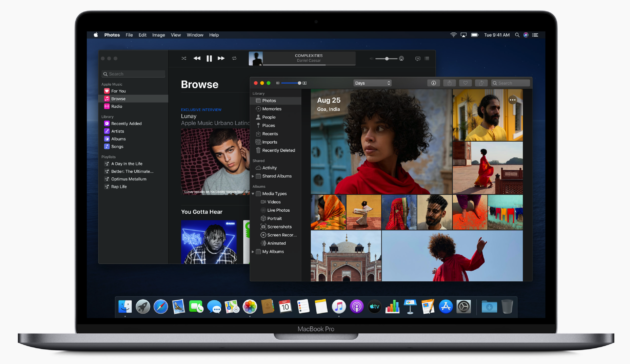This screenshot has height=364, width=630.
Task: Collapse Media Types in Photos sidebar
Action: pyautogui.click(x=253, y=194)
